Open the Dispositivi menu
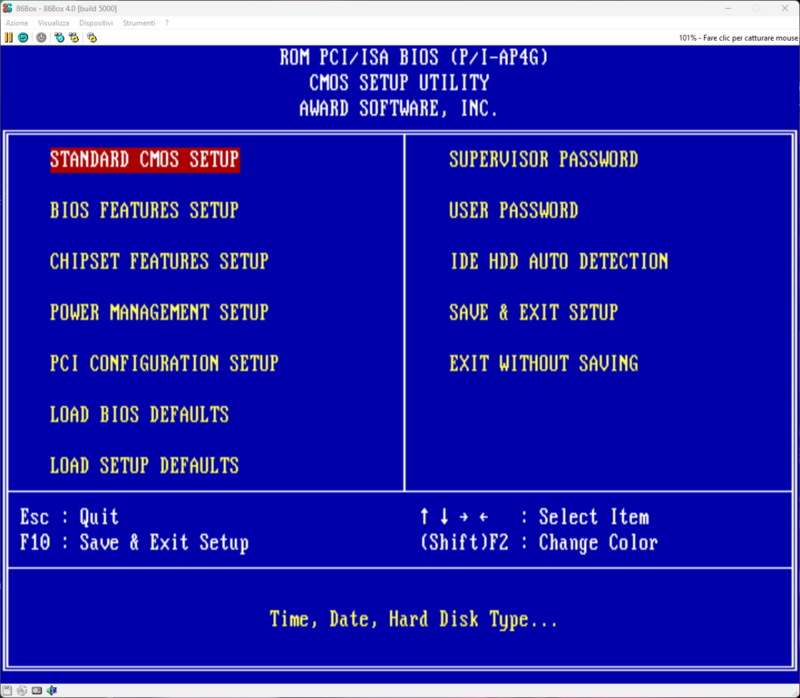This screenshot has width=800, height=698. click(x=96, y=23)
